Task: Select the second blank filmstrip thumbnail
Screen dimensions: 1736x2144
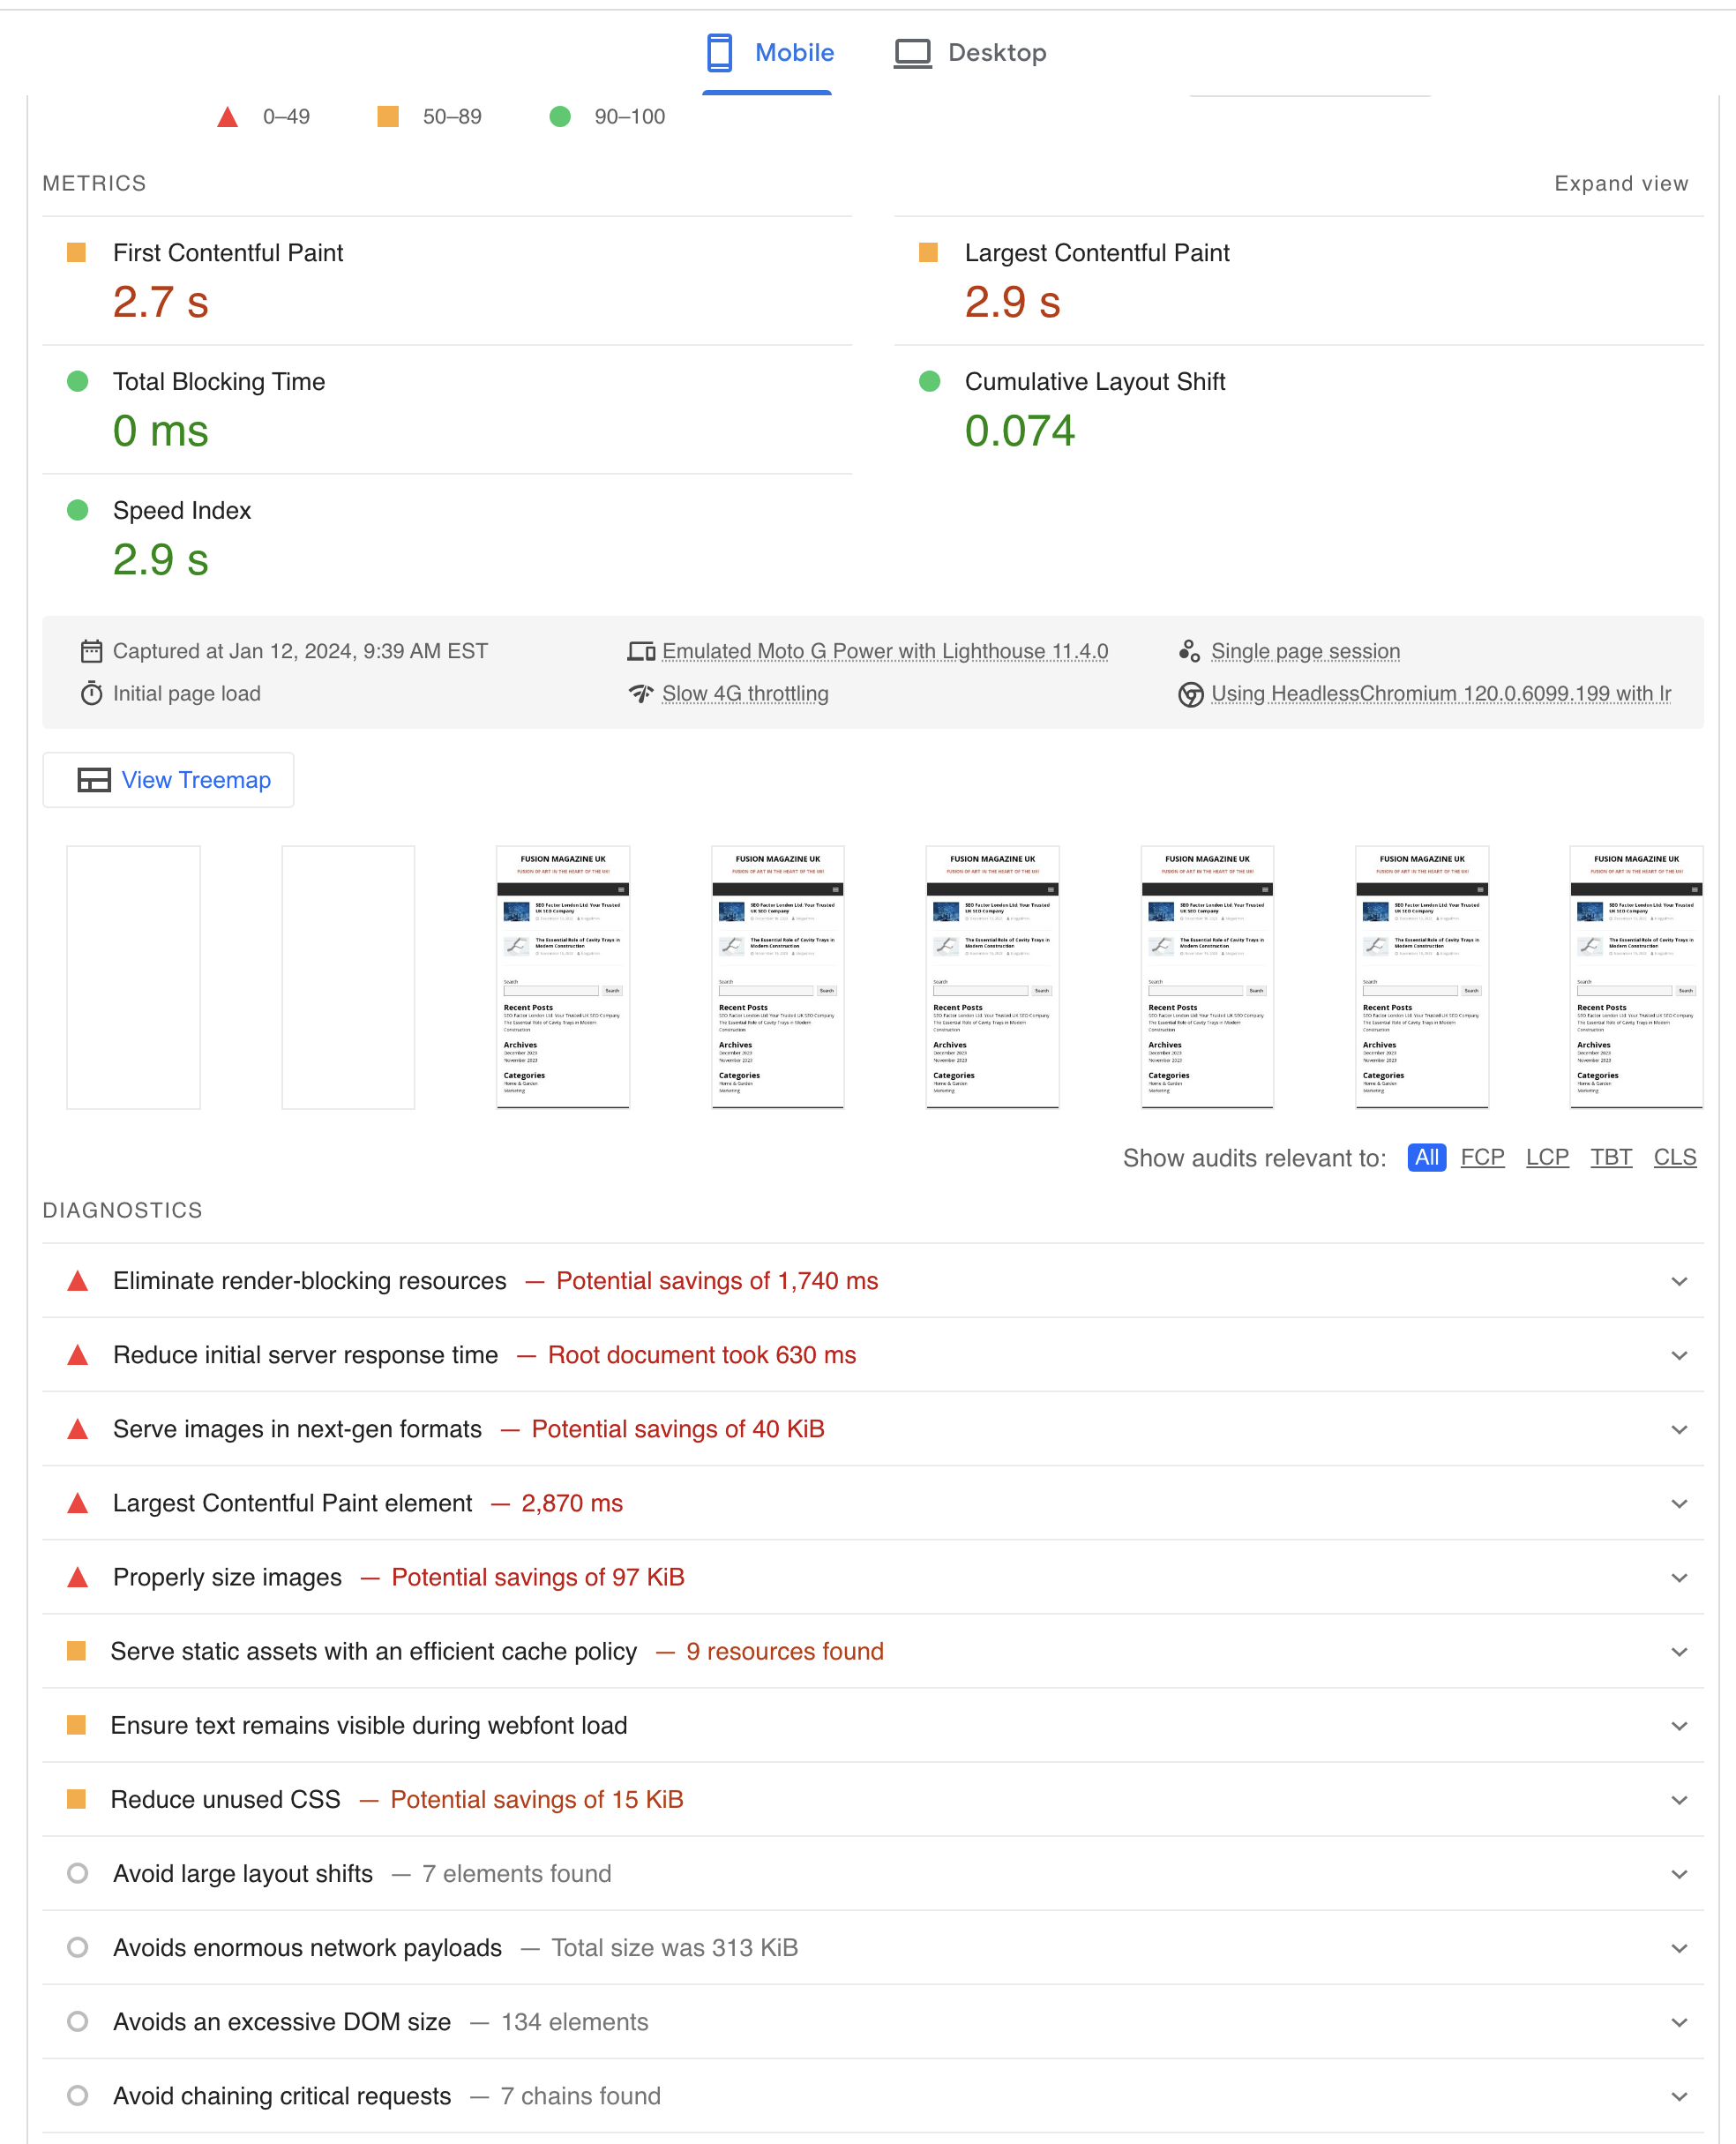Action: [348, 977]
